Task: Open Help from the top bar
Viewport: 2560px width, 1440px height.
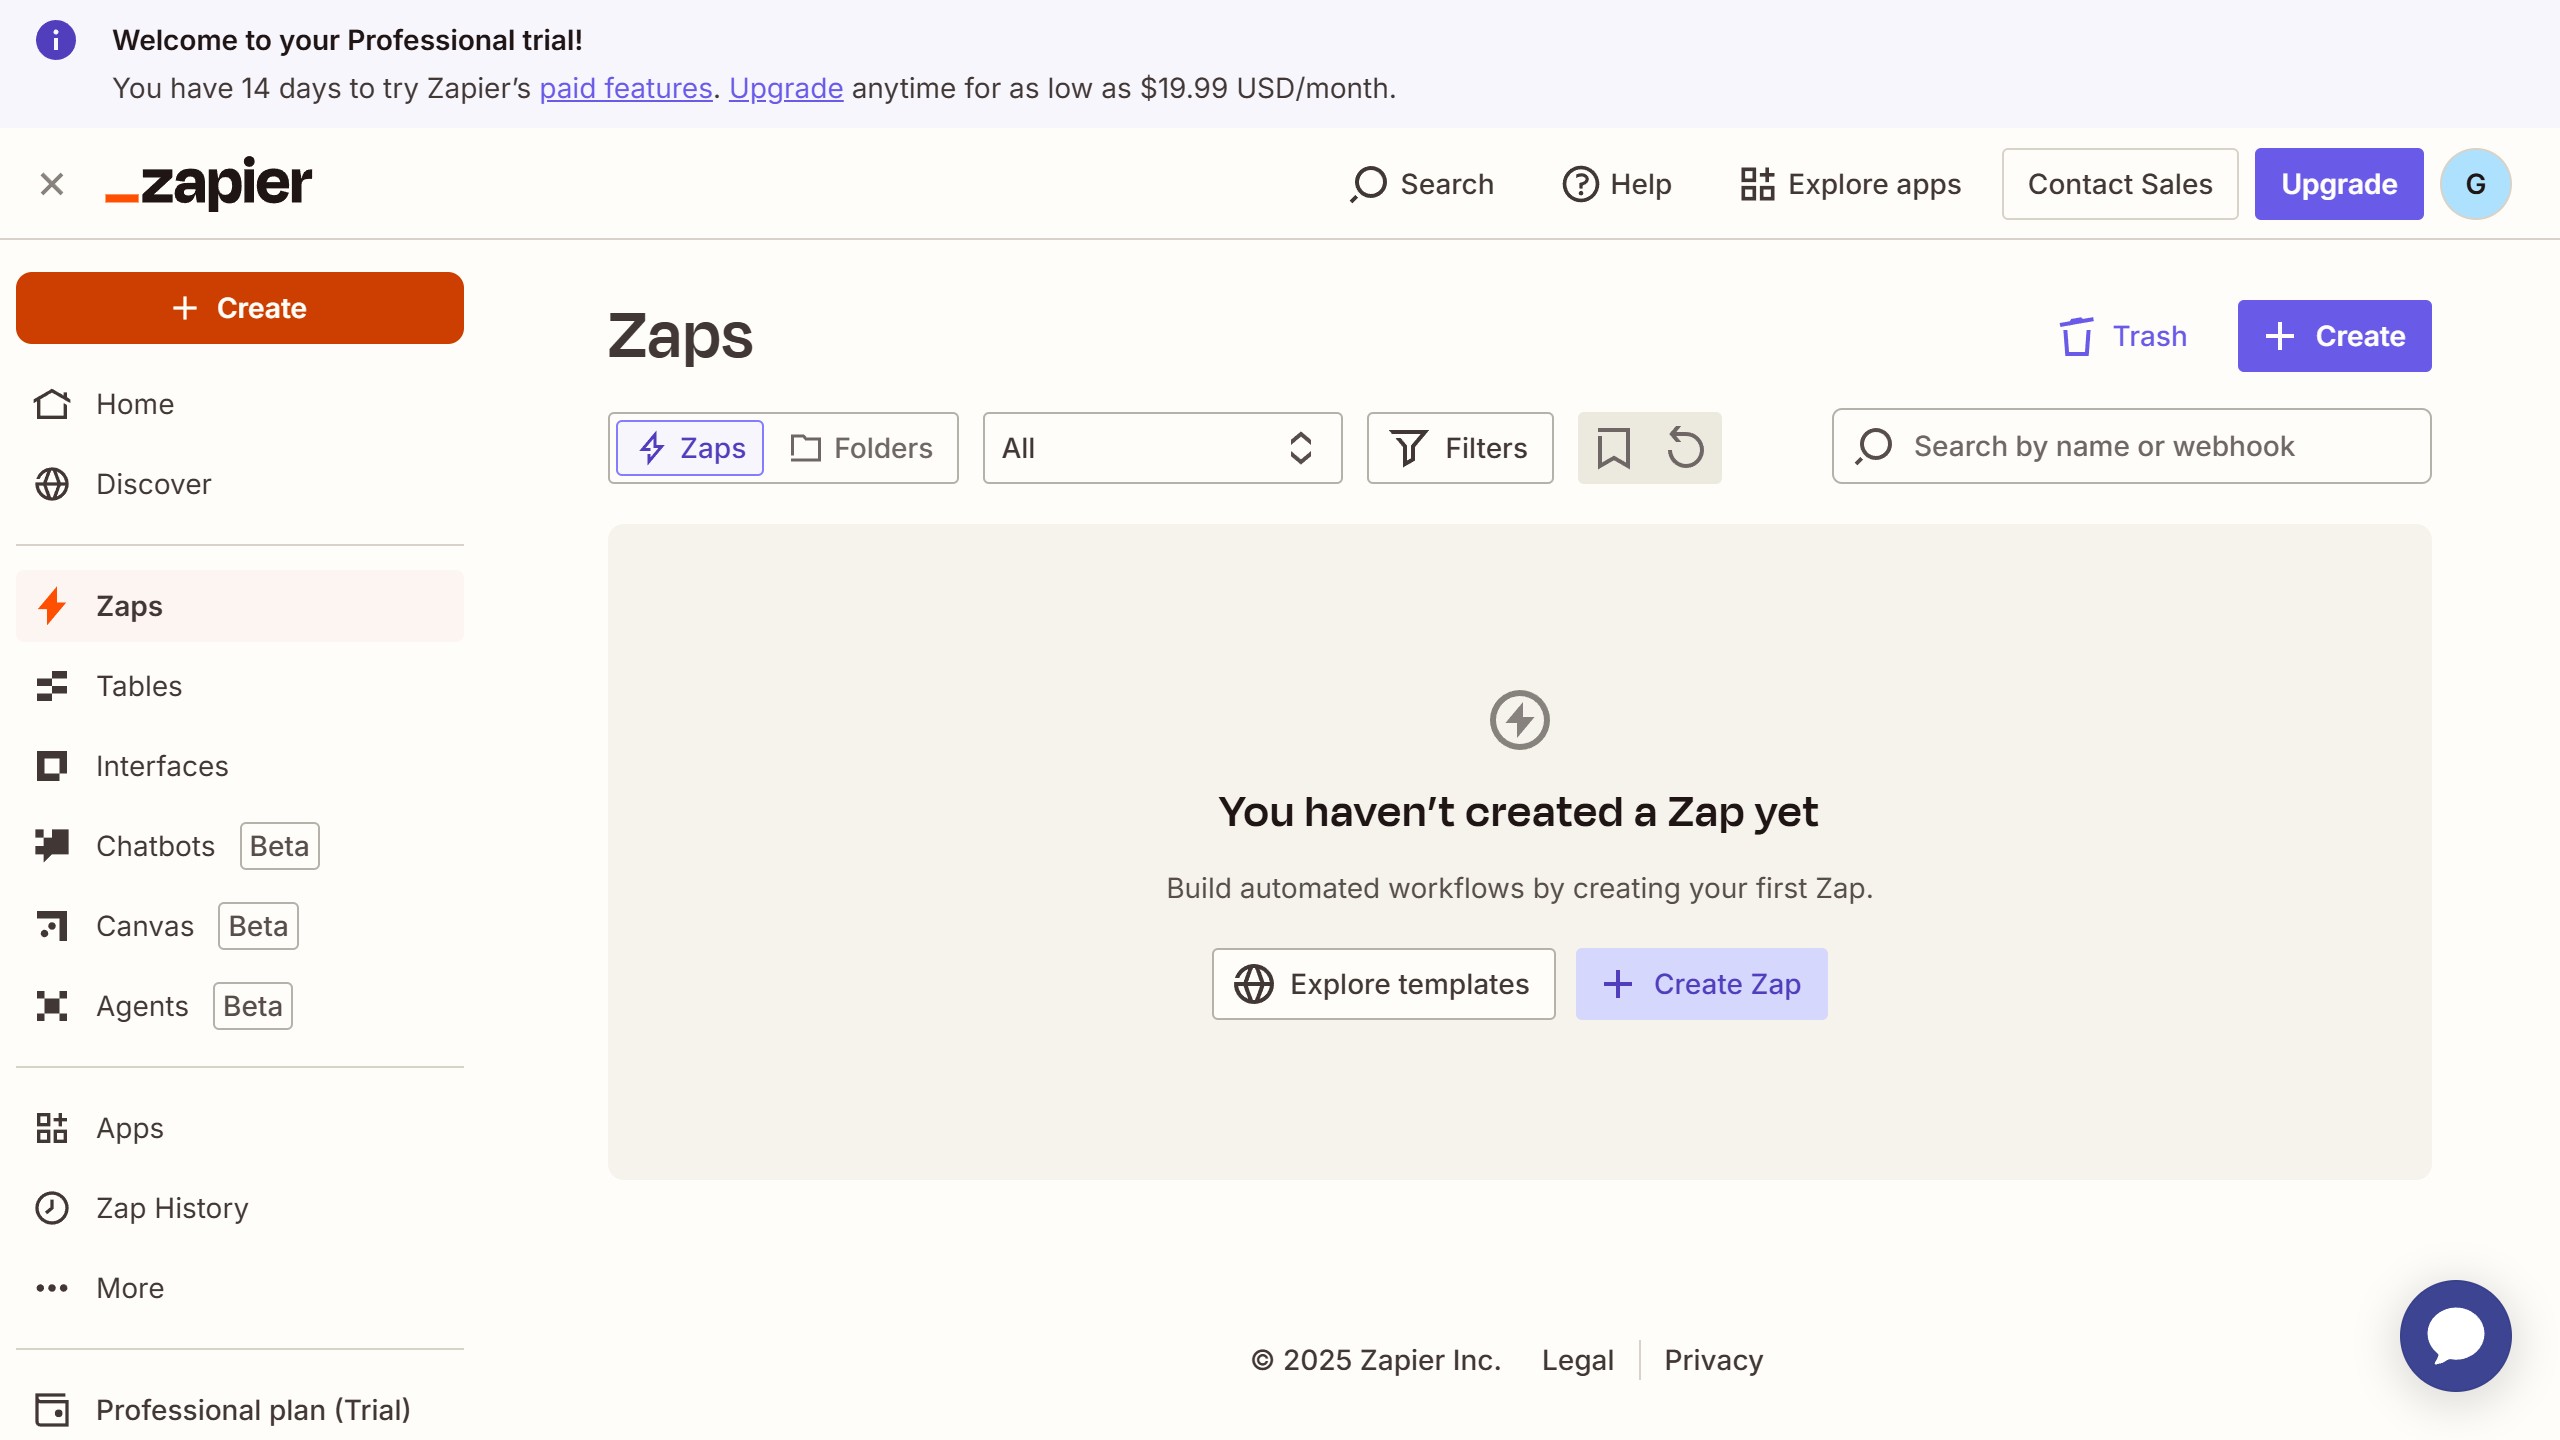Action: [1617, 184]
